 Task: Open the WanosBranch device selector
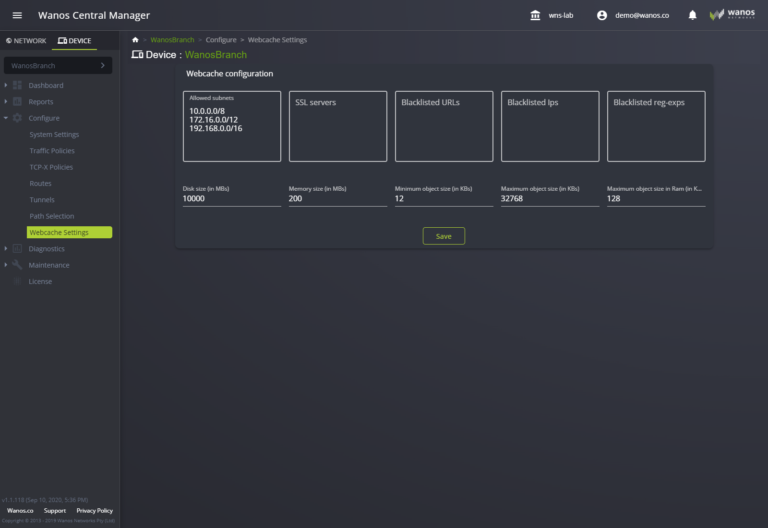pos(57,65)
